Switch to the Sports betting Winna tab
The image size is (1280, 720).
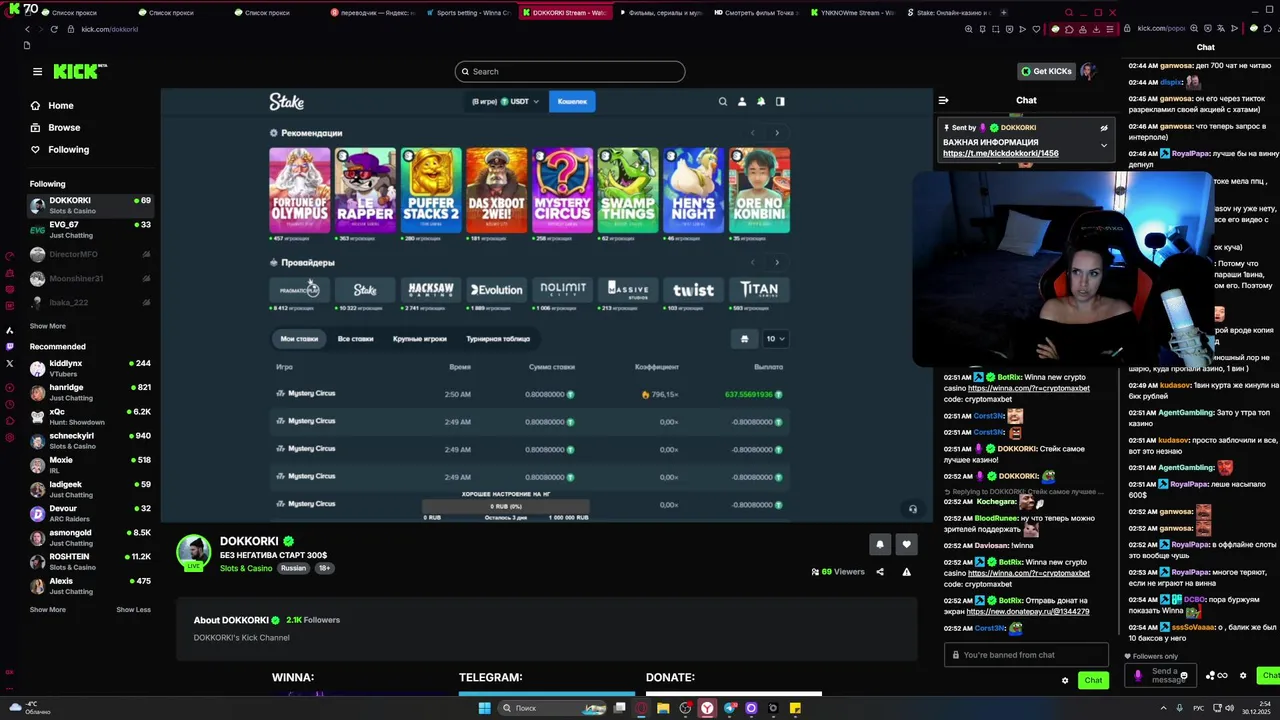coord(467,13)
